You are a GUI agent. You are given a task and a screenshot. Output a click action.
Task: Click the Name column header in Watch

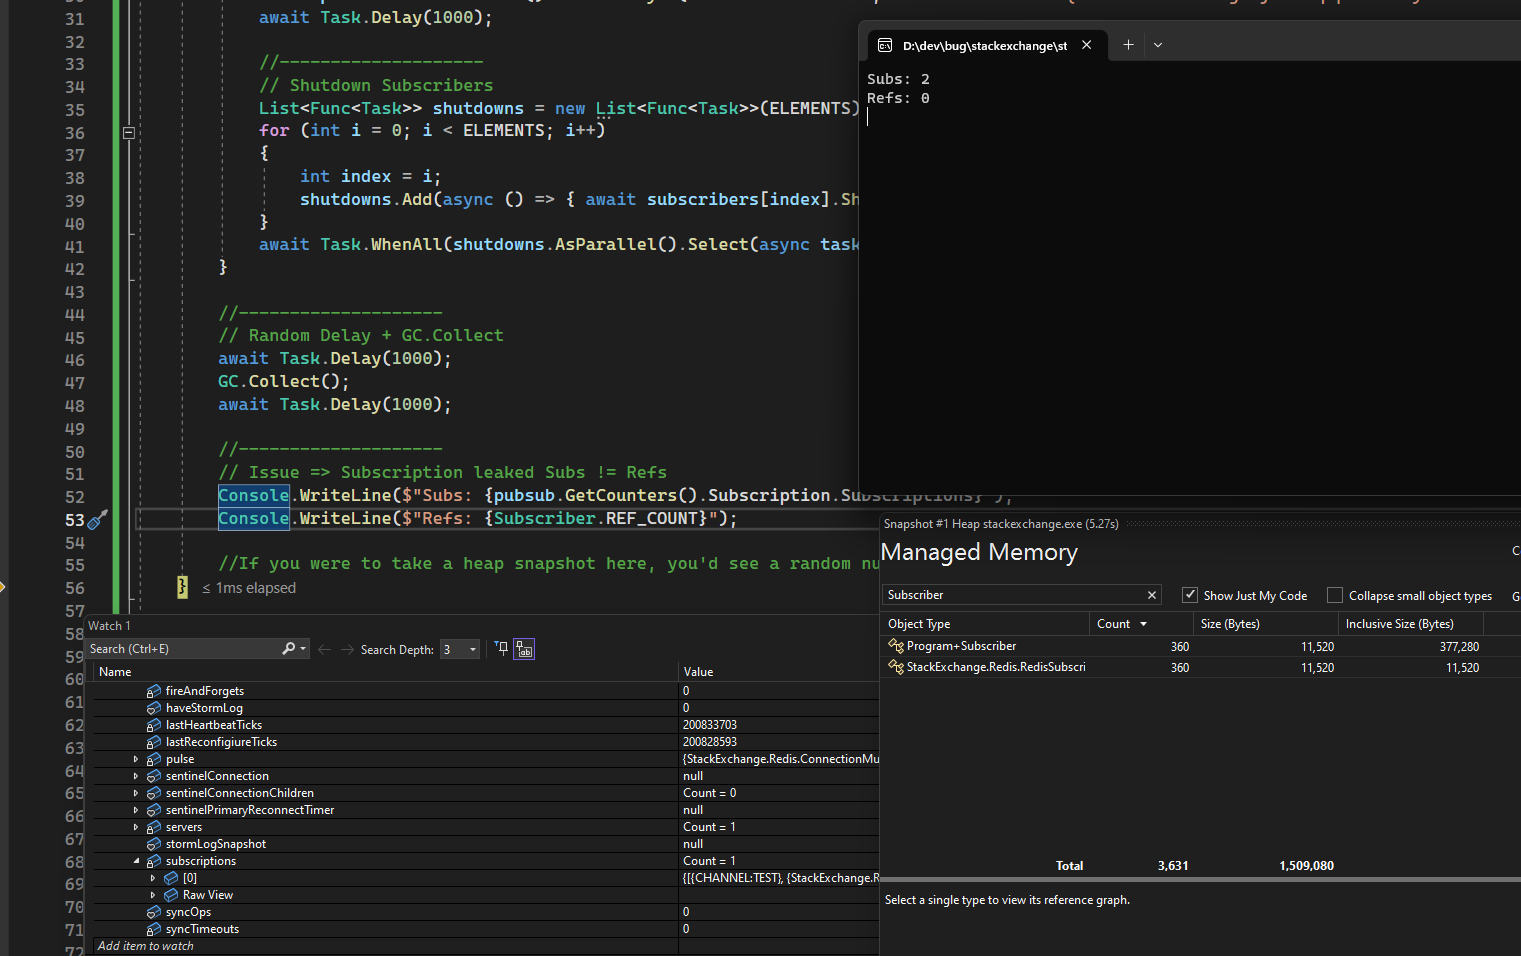coord(385,672)
